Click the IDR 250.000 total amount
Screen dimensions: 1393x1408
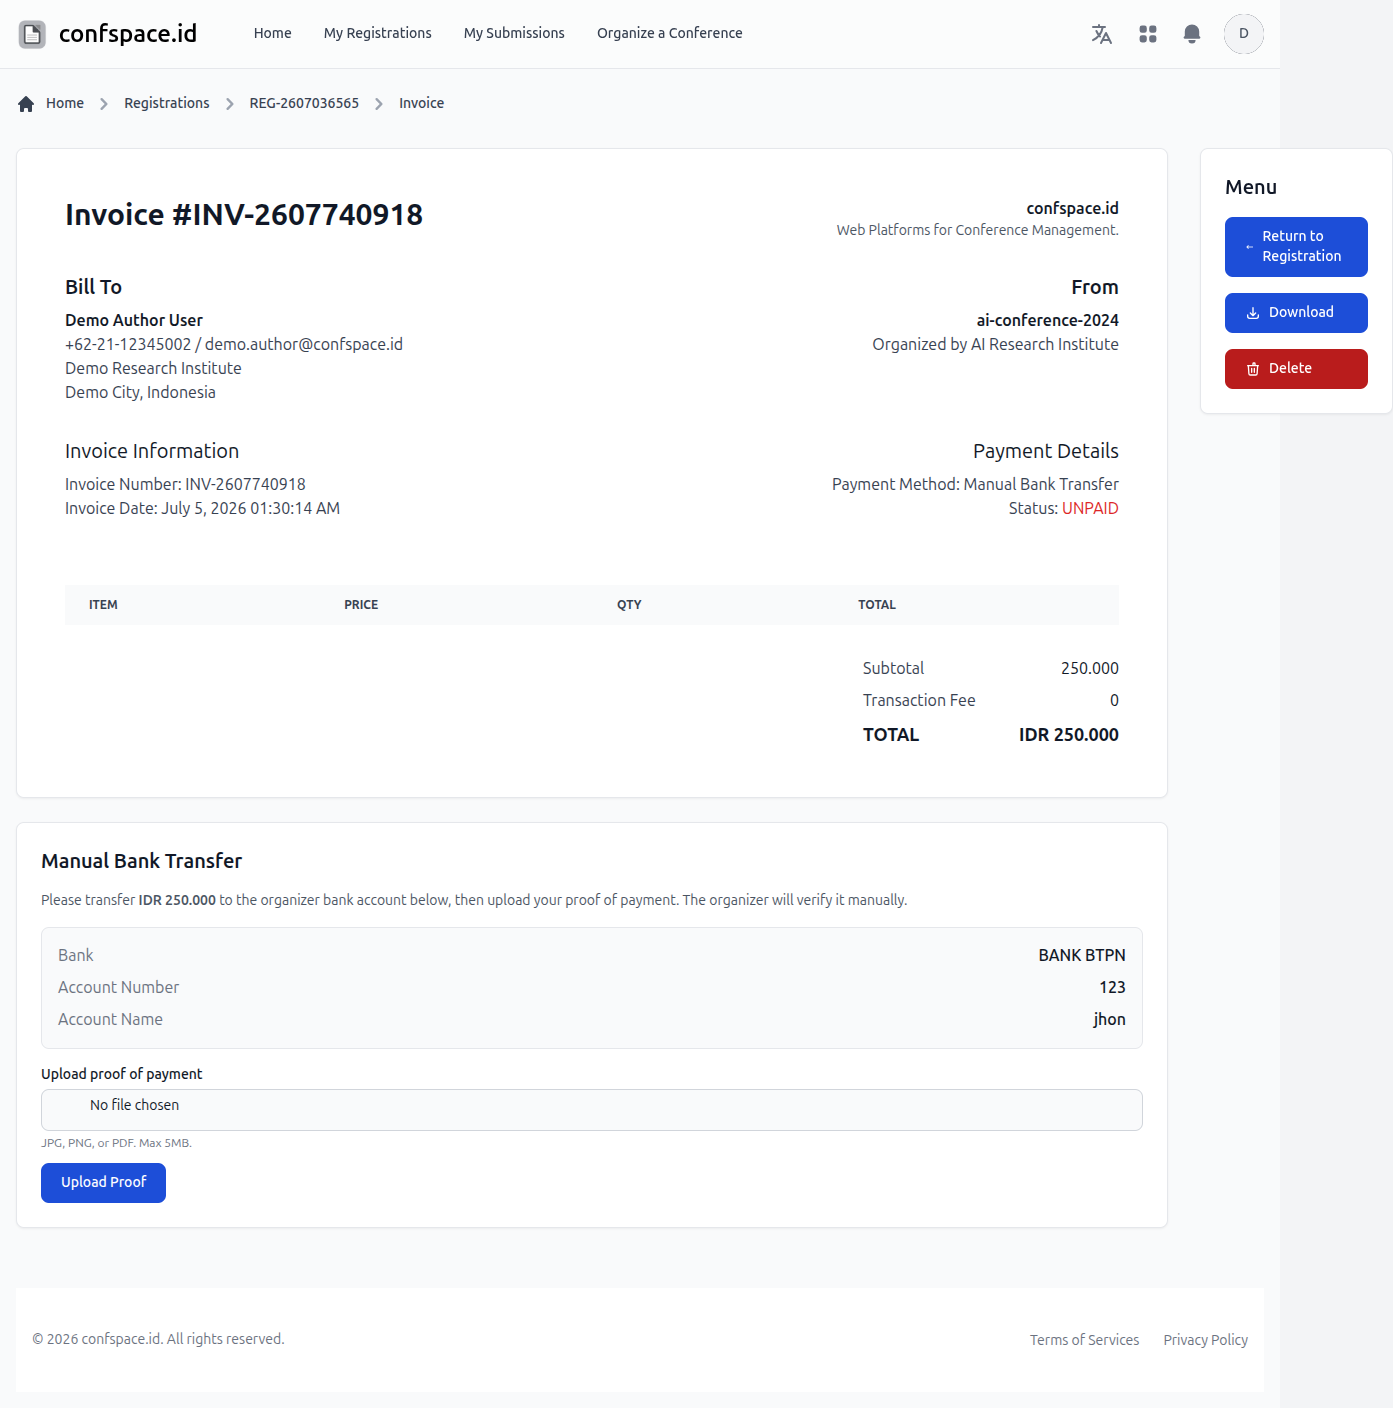(1068, 735)
